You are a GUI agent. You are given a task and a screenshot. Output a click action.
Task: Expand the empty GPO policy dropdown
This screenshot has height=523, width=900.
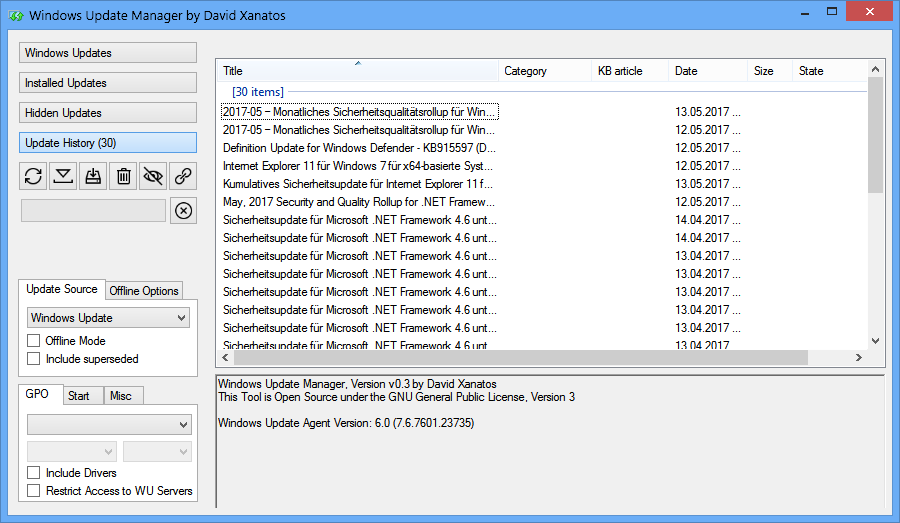pos(108,425)
